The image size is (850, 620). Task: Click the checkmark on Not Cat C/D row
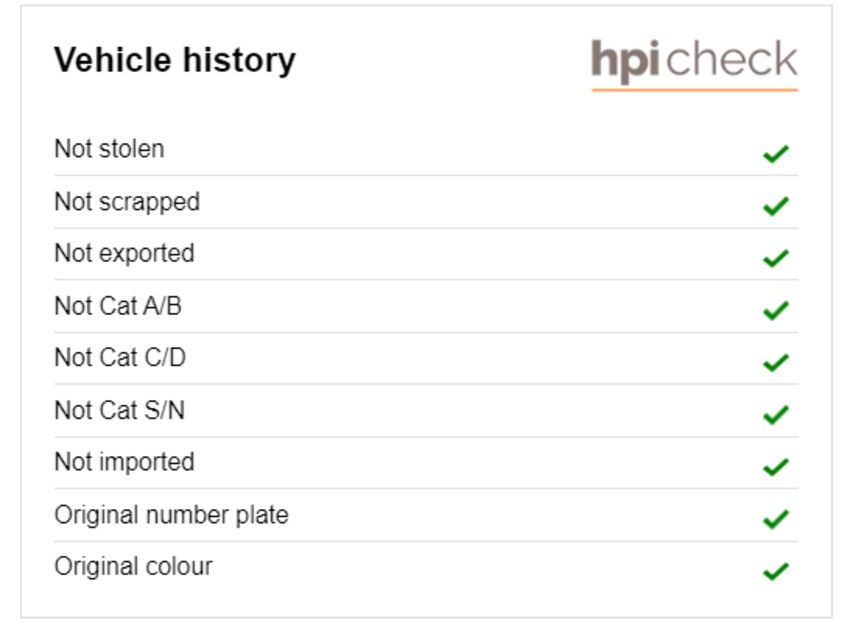click(776, 363)
